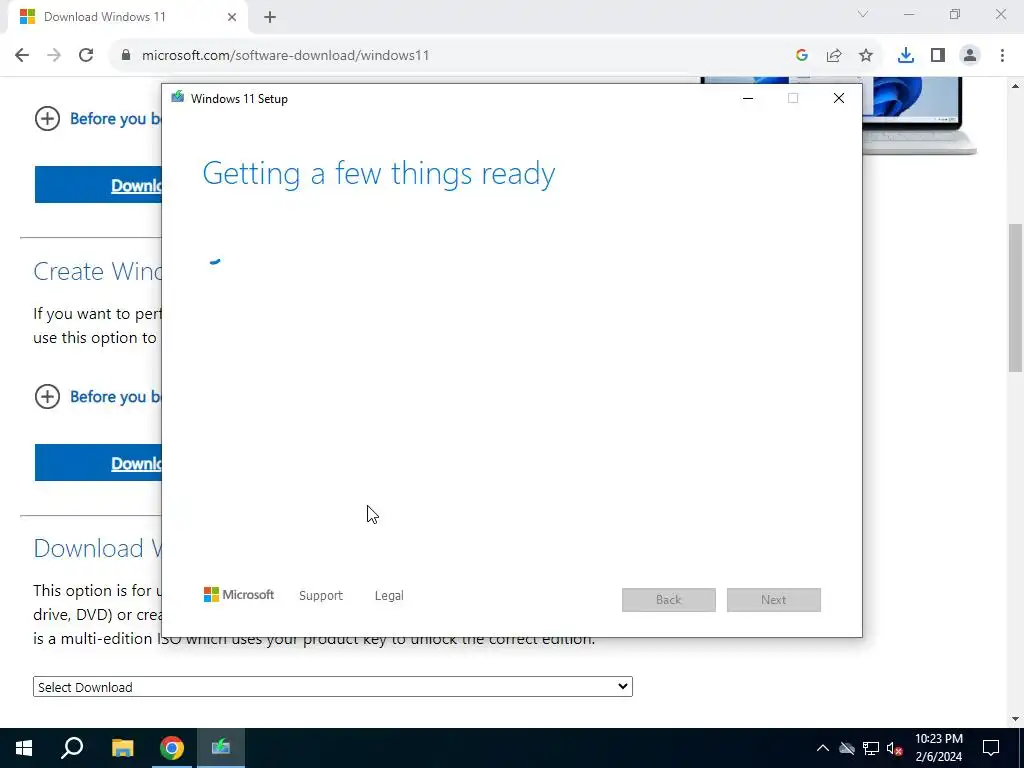Click the Microsoft logo in Setup
This screenshot has height=768, width=1024.
point(239,595)
